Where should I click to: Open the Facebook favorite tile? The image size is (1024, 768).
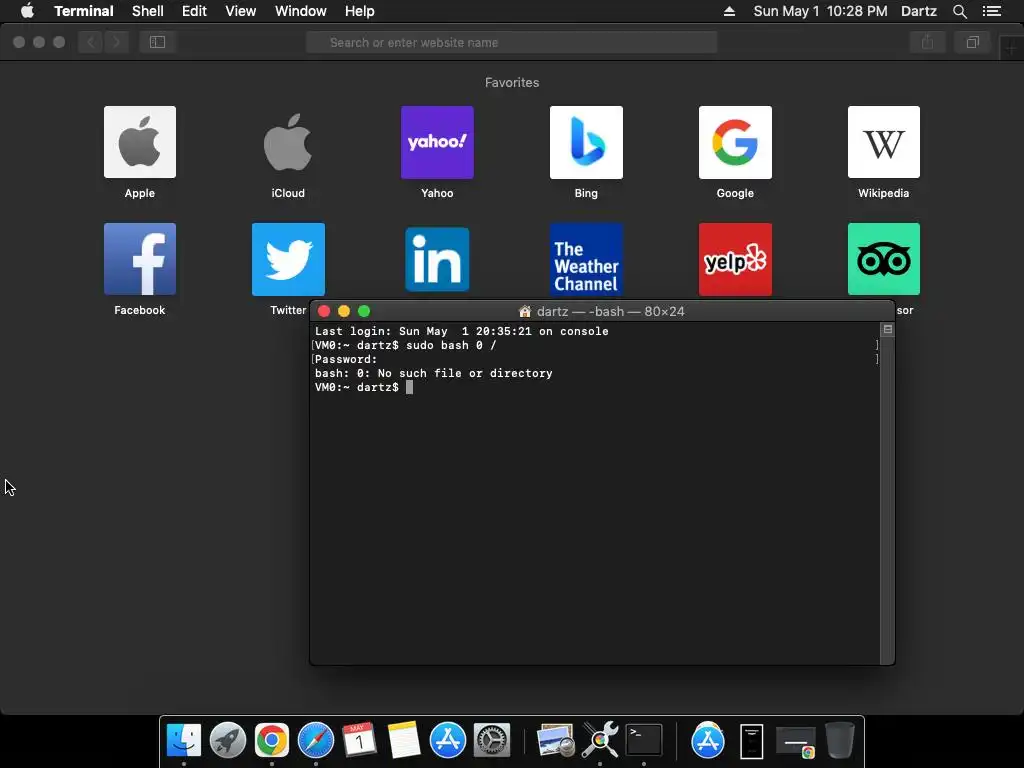click(x=140, y=259)
